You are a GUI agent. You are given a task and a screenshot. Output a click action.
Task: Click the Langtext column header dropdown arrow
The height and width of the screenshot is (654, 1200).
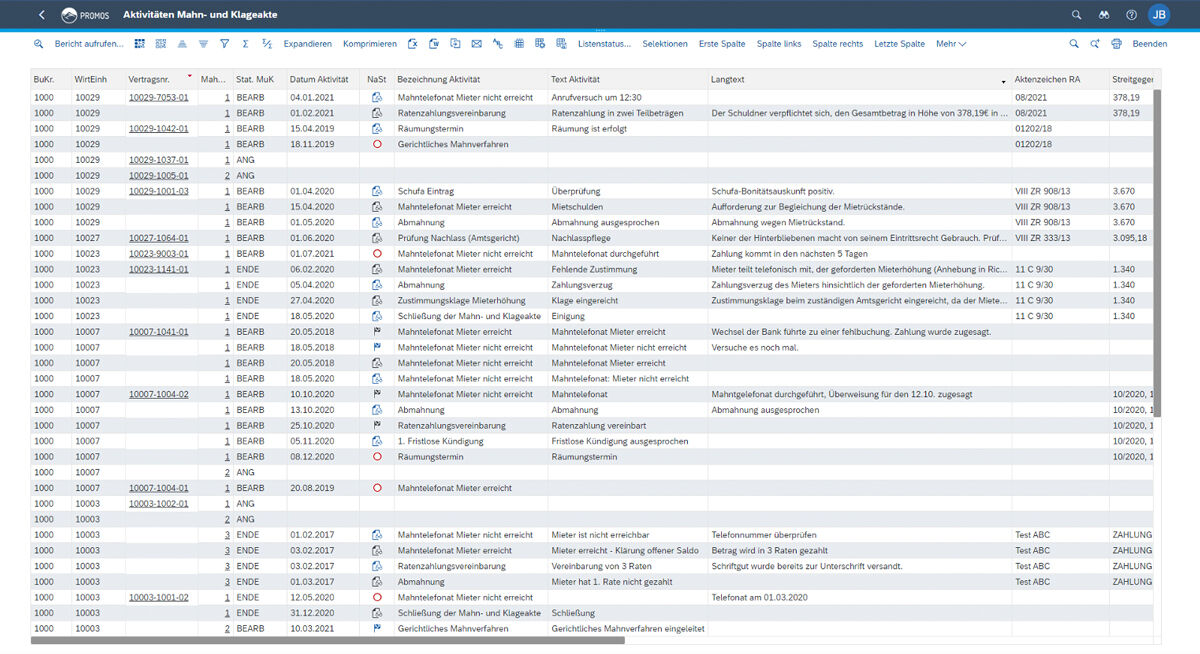point(1003,80)
